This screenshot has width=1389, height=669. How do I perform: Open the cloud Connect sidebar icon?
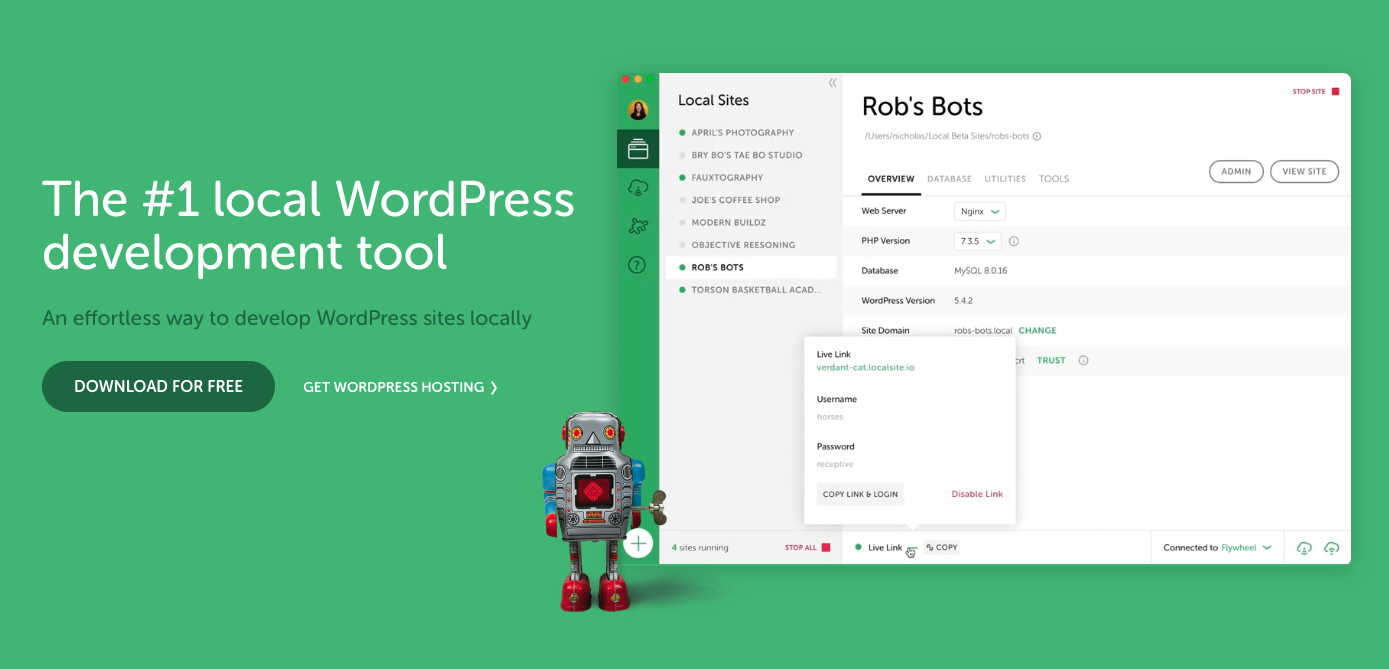638,188
